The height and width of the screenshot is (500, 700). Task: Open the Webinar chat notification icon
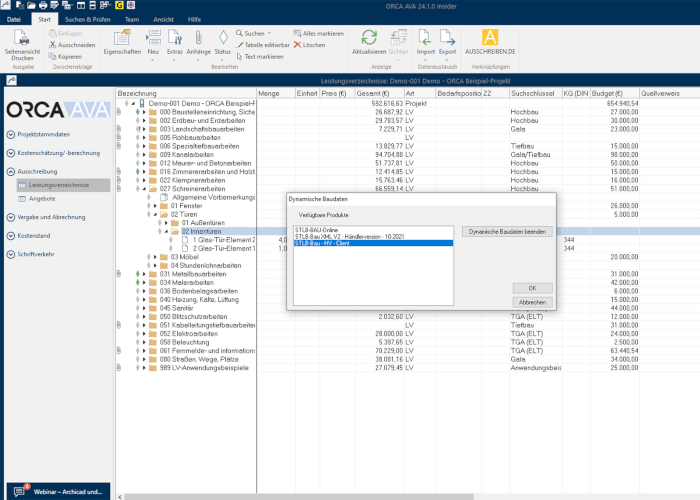(x=20, y=491)
